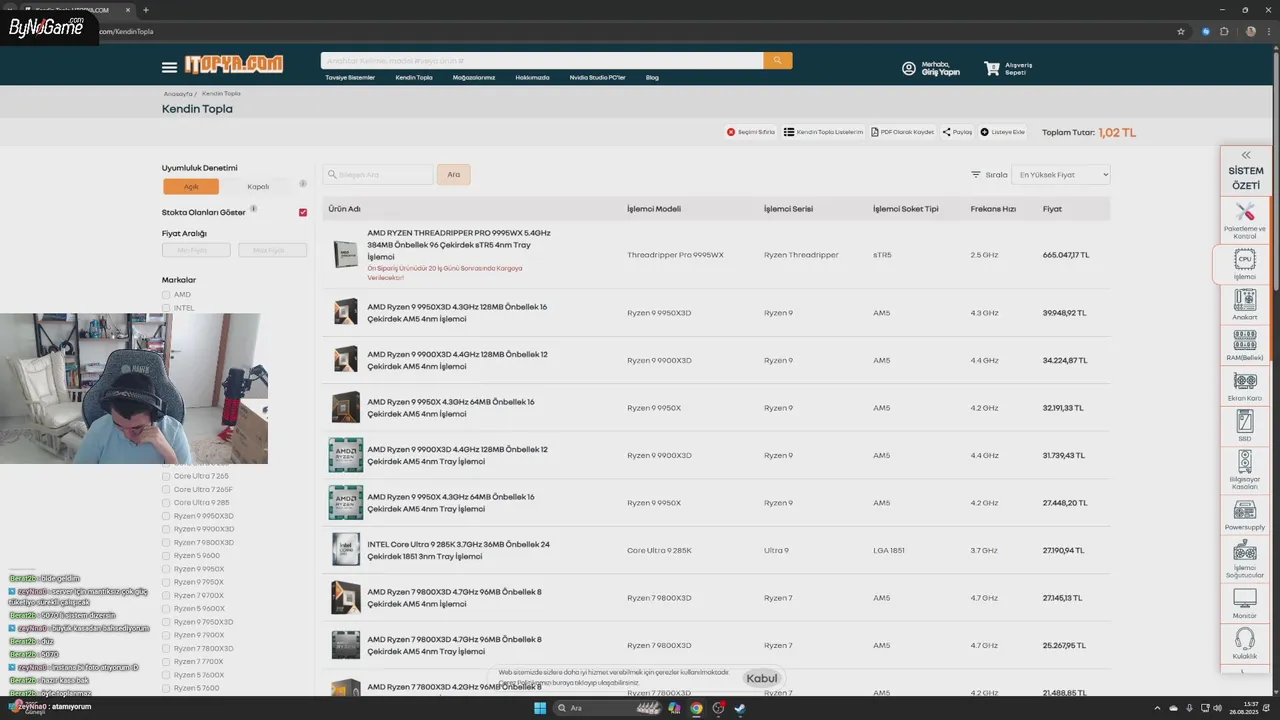Open Kendin Topla Listelerim

(823, 132)
